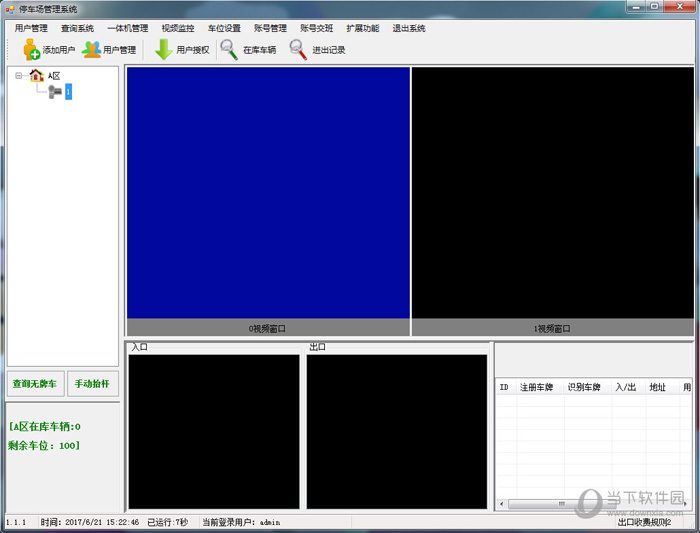
Task: Select the blue 0视频窗口 video pane
Action: [268, 192]
